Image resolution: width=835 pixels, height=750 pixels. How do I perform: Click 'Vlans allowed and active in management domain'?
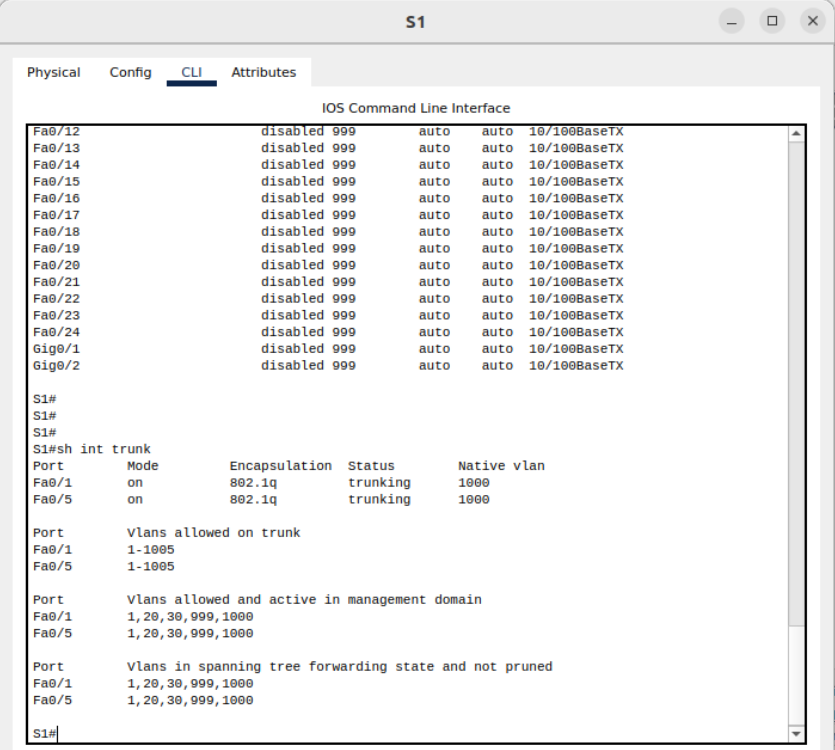pos(304,599)
